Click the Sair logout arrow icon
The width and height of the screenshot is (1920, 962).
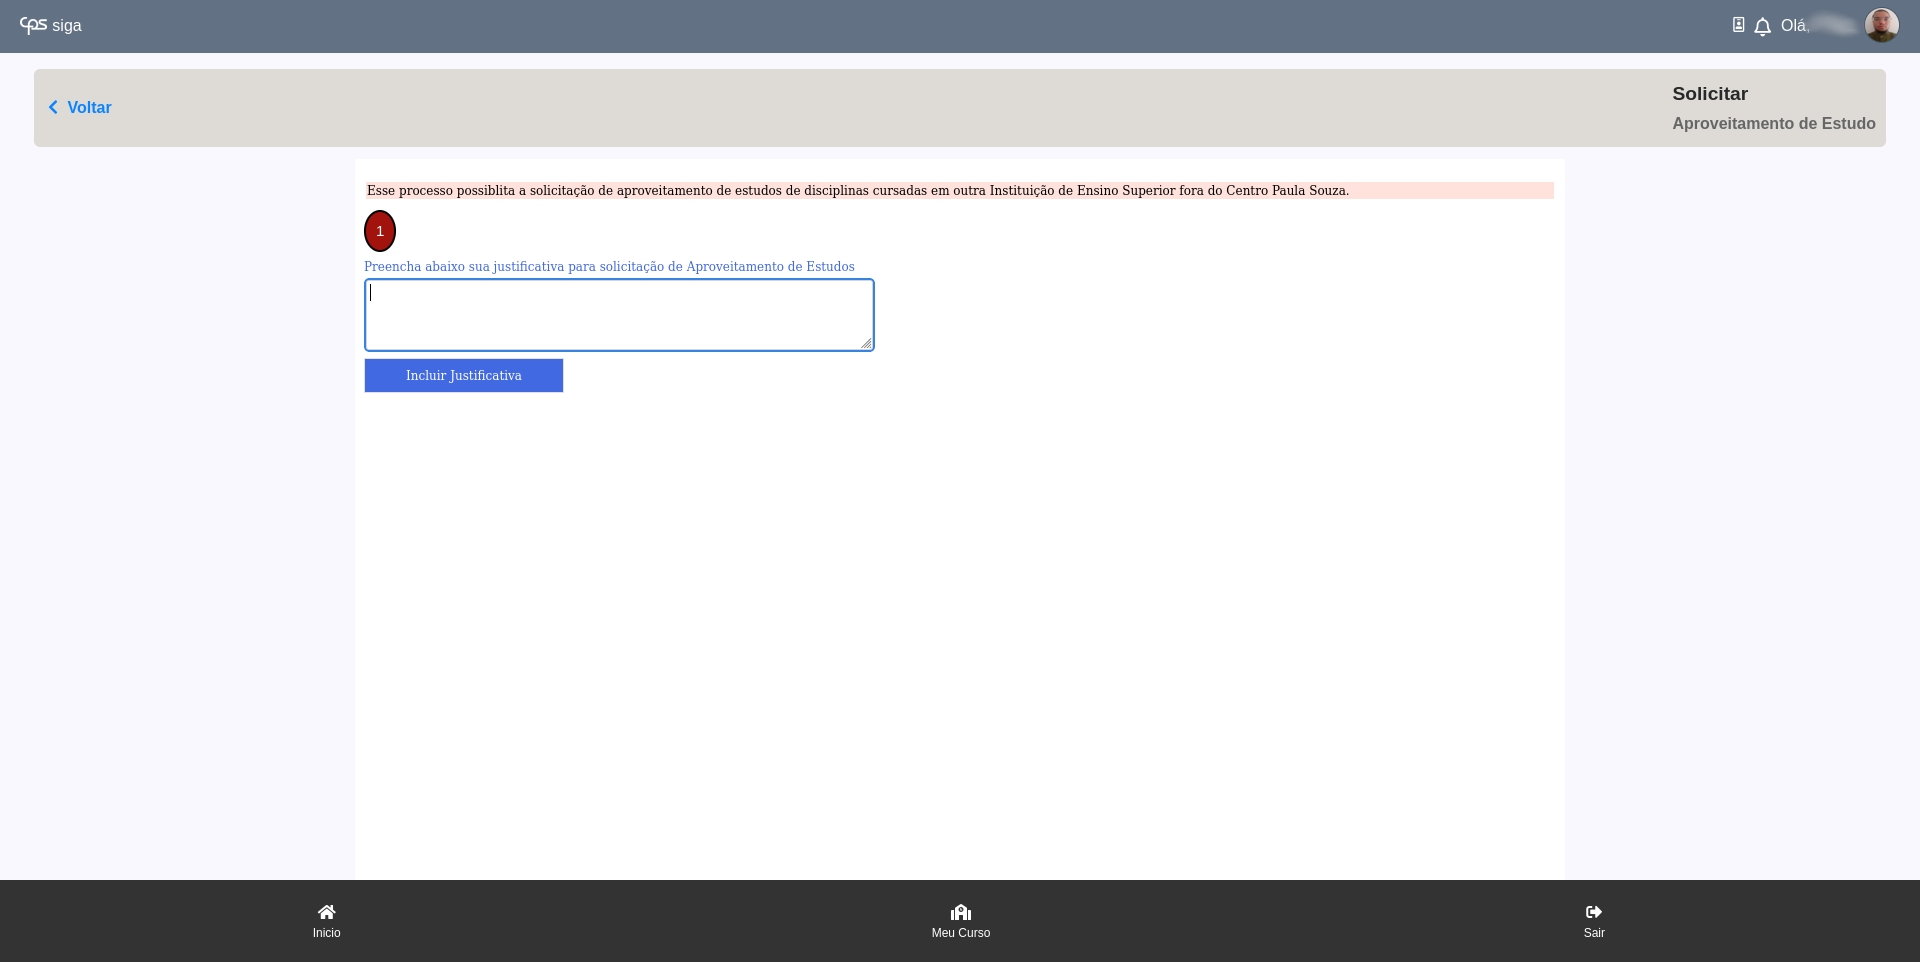coord(1593,912)
